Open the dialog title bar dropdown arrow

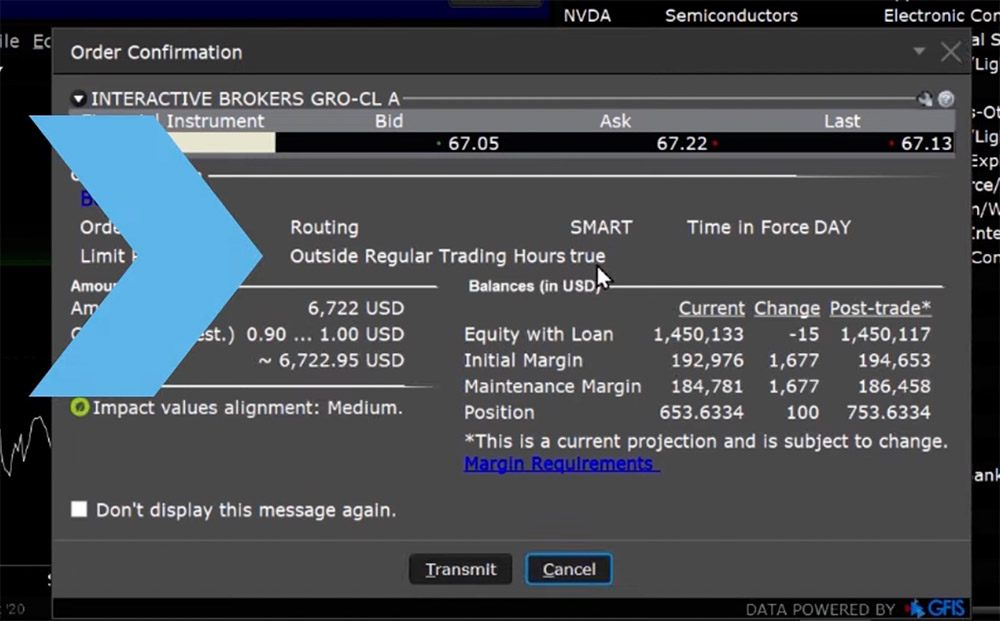[x=920, y=51]
